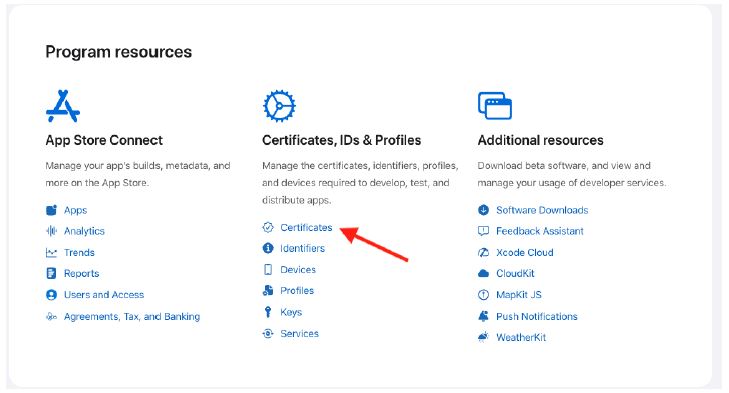Click the icon beside Xcode Cloud
The image size is (729, 393).
(x=484, y=253)
